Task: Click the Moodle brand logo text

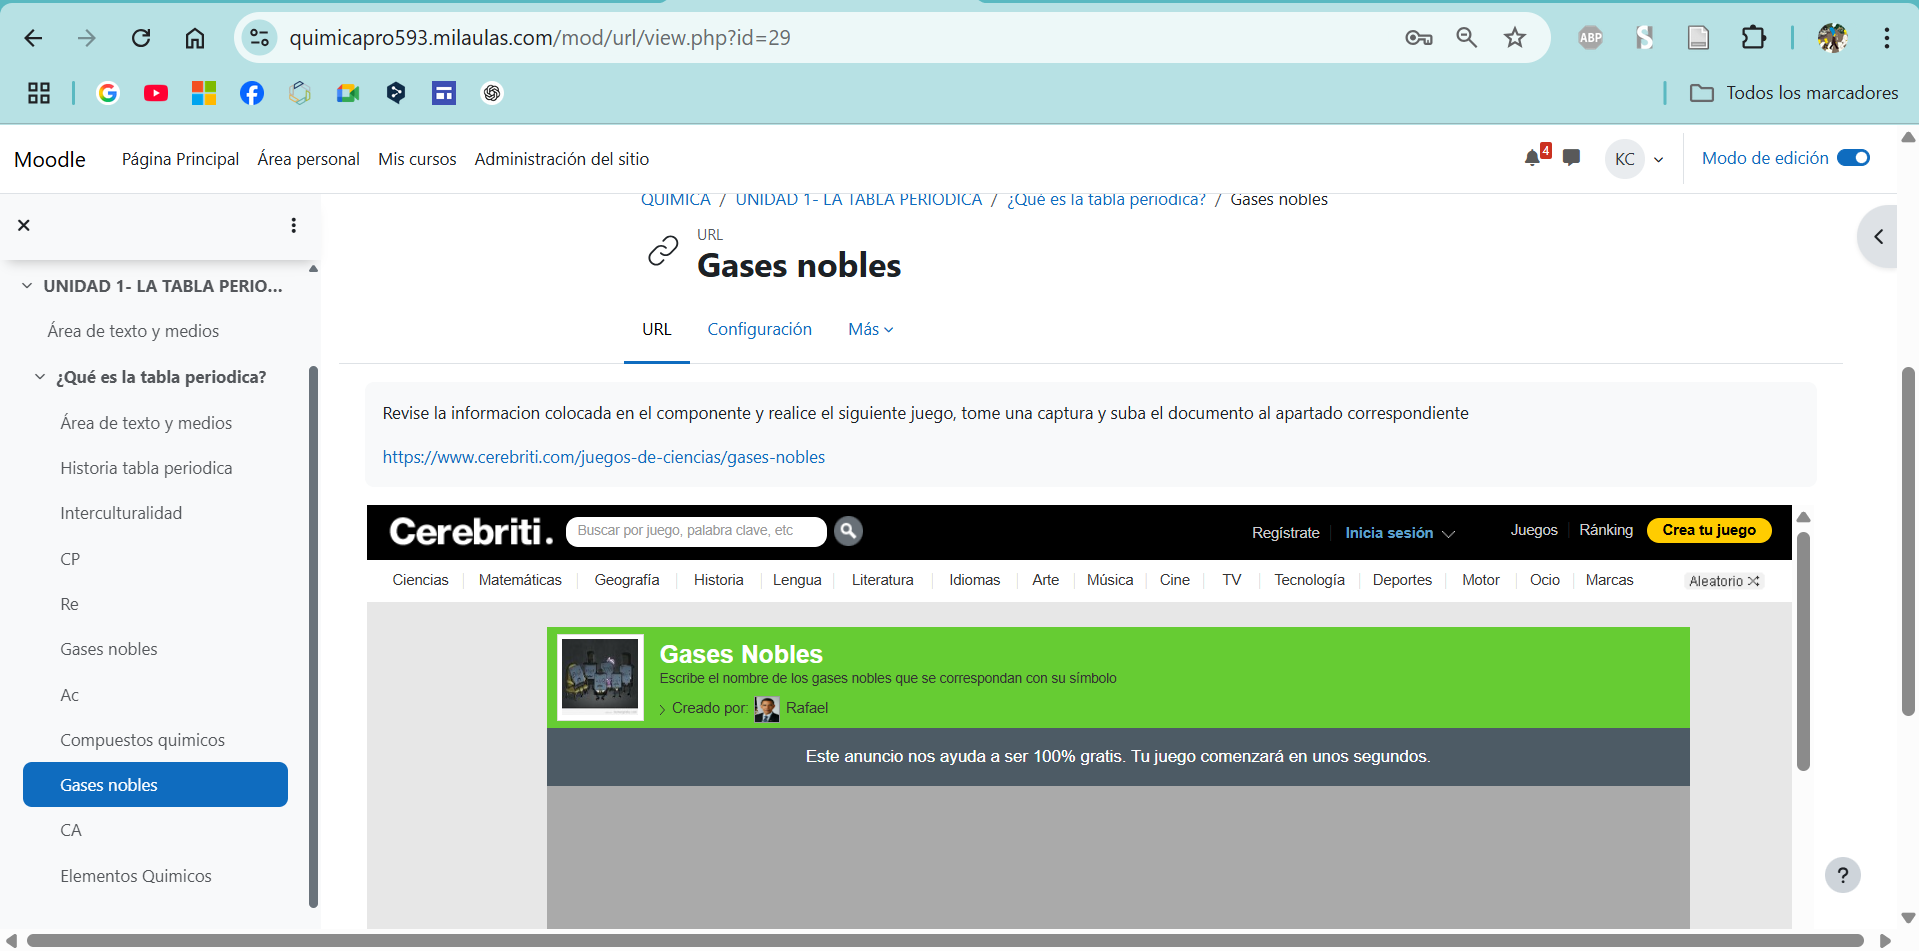Action: [50, 159]
